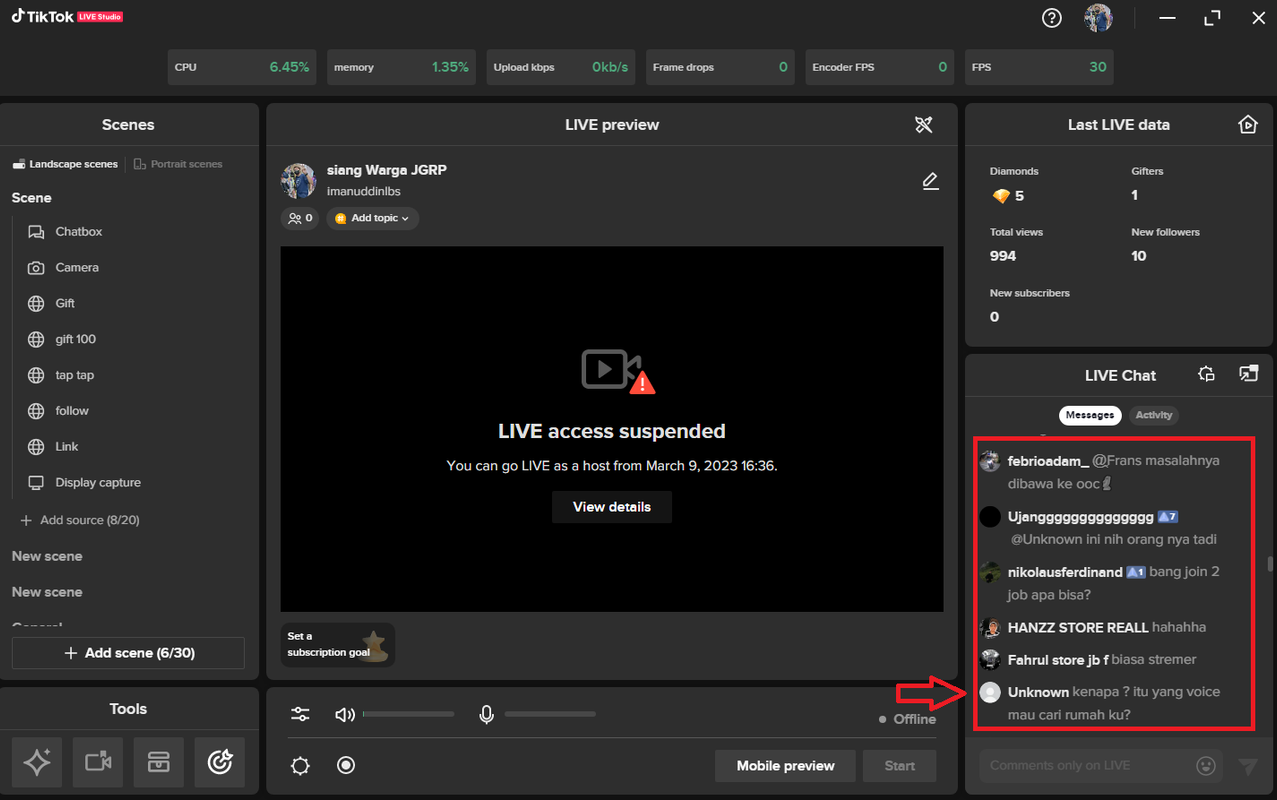The height and width of the screenshot is (800, 1277).
Task: Adjust the speaker volume slider
Action: tap(408, 714)
